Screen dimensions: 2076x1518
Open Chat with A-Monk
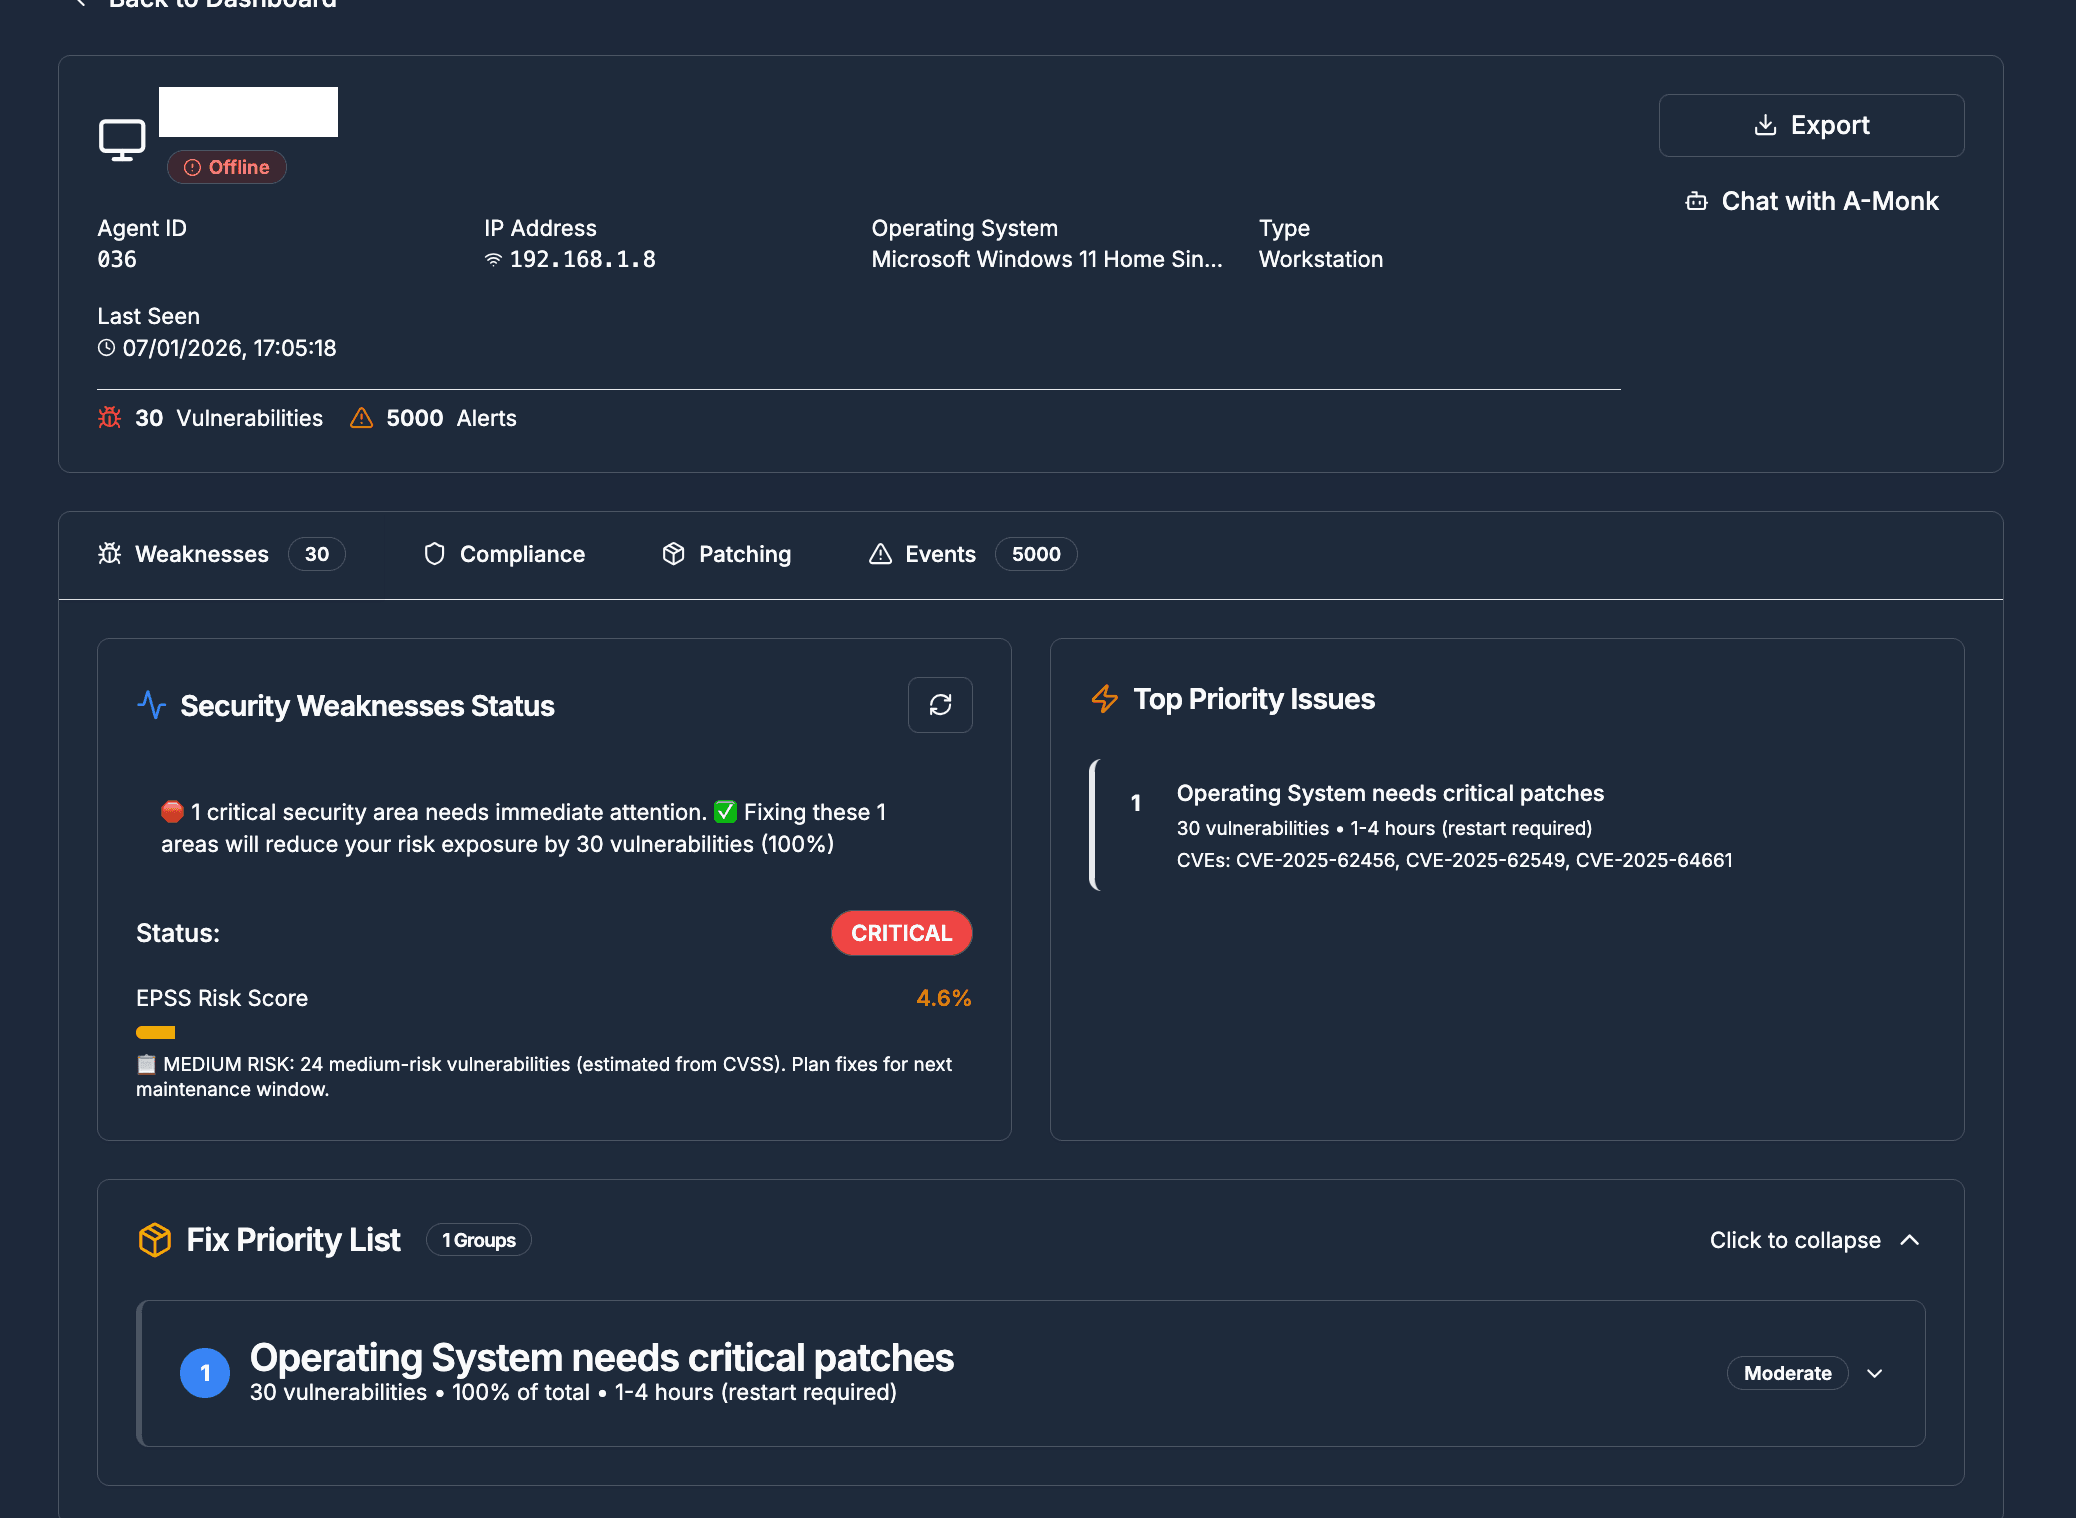pyautogui.click(x=1811, y=200)
